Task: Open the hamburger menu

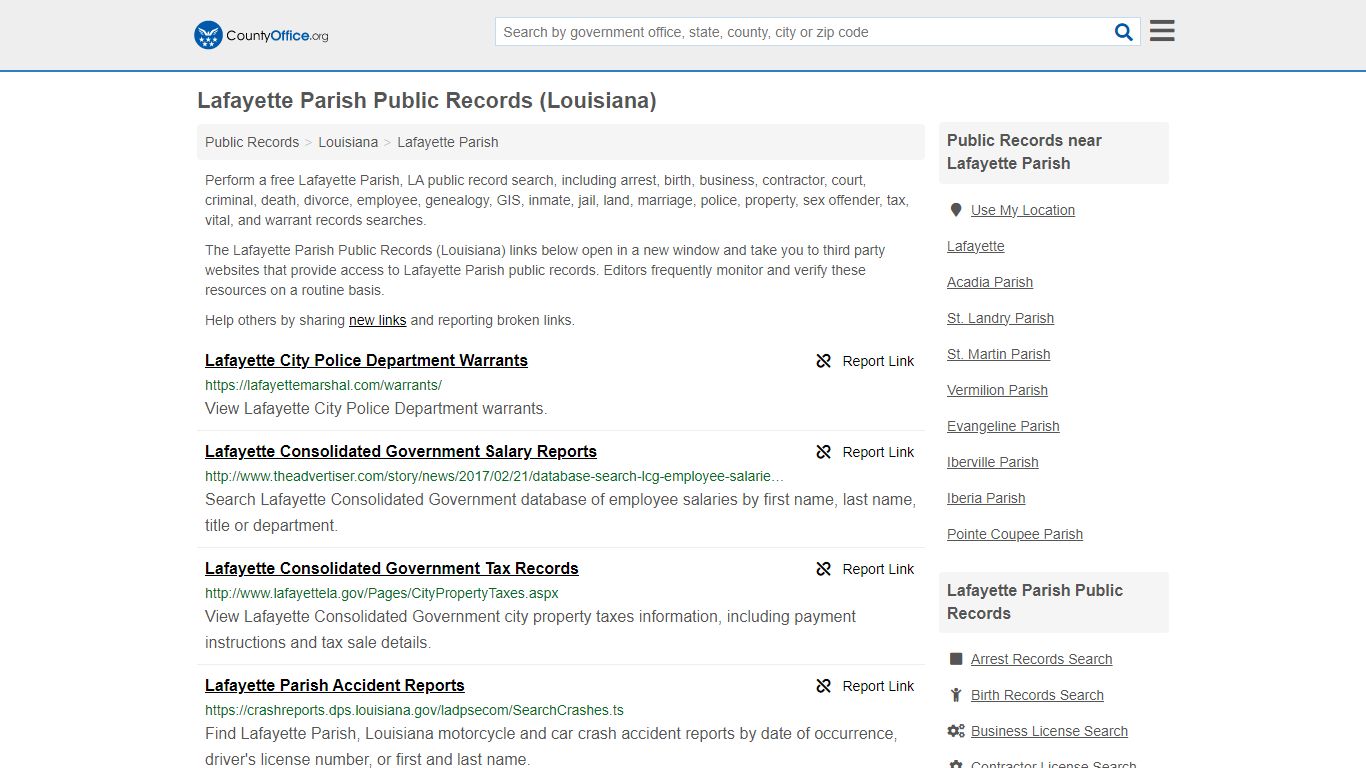Action: 1162,31
